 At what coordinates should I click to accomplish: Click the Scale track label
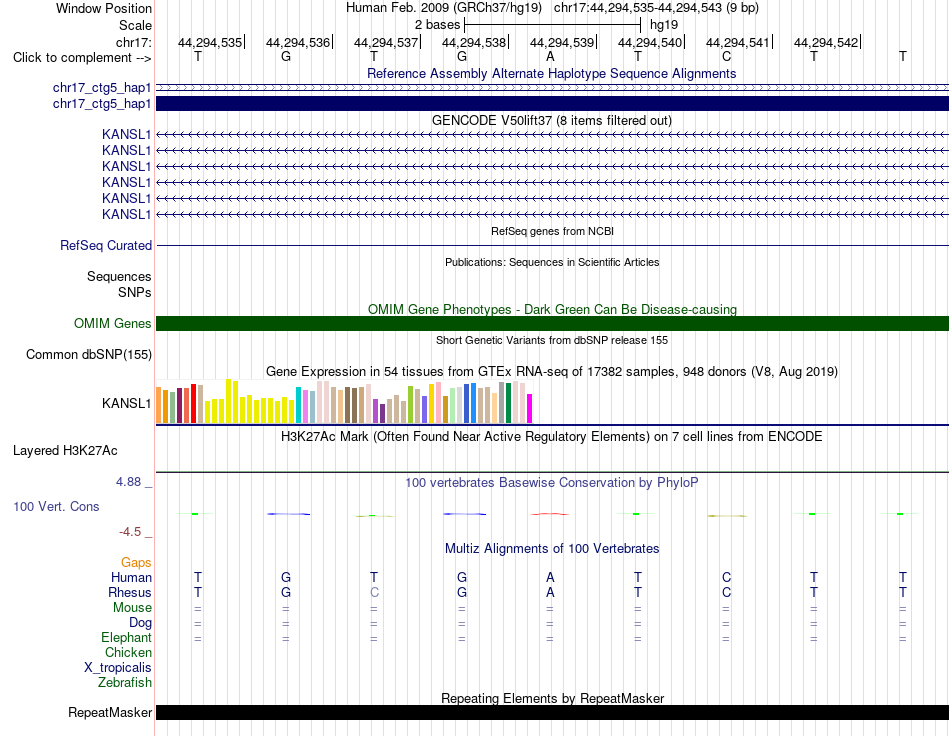click(x=135, y=25)
